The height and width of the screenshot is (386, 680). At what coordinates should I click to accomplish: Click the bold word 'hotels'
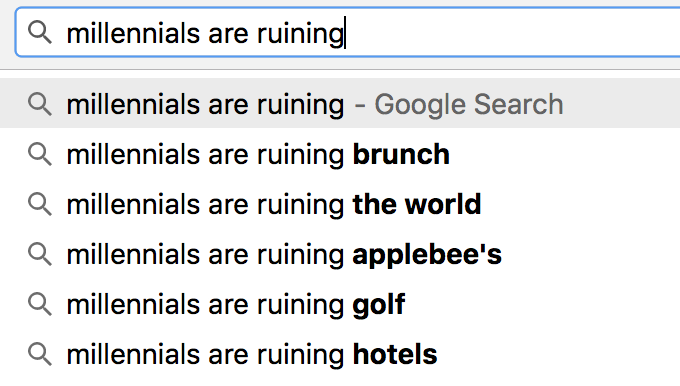click(395, 354)
